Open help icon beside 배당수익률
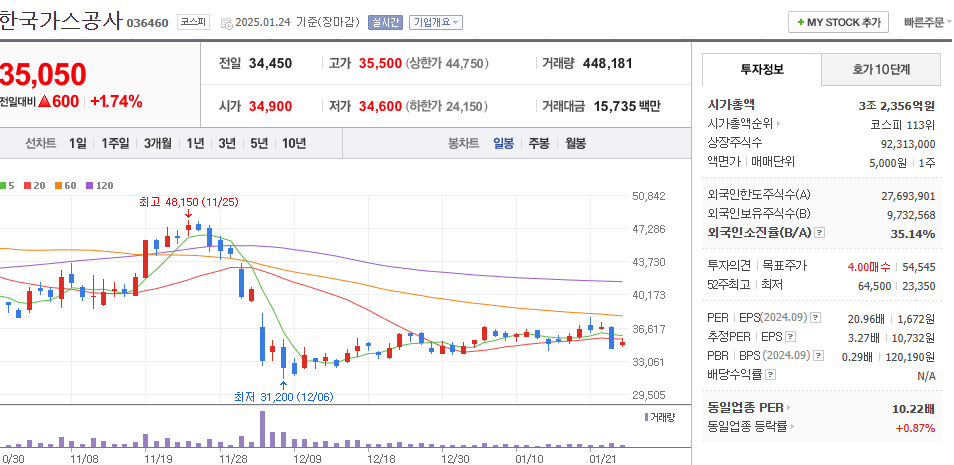This screenshot has width=954, height=465. pyautogui.click(x=771, y=375)
